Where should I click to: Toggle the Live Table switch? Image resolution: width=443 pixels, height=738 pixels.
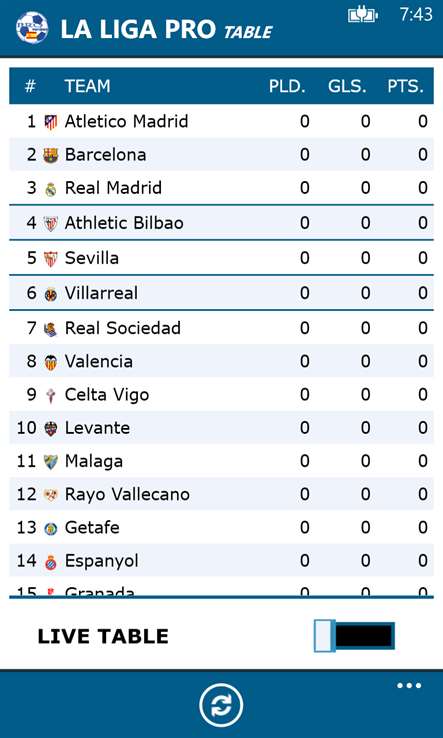354,636
